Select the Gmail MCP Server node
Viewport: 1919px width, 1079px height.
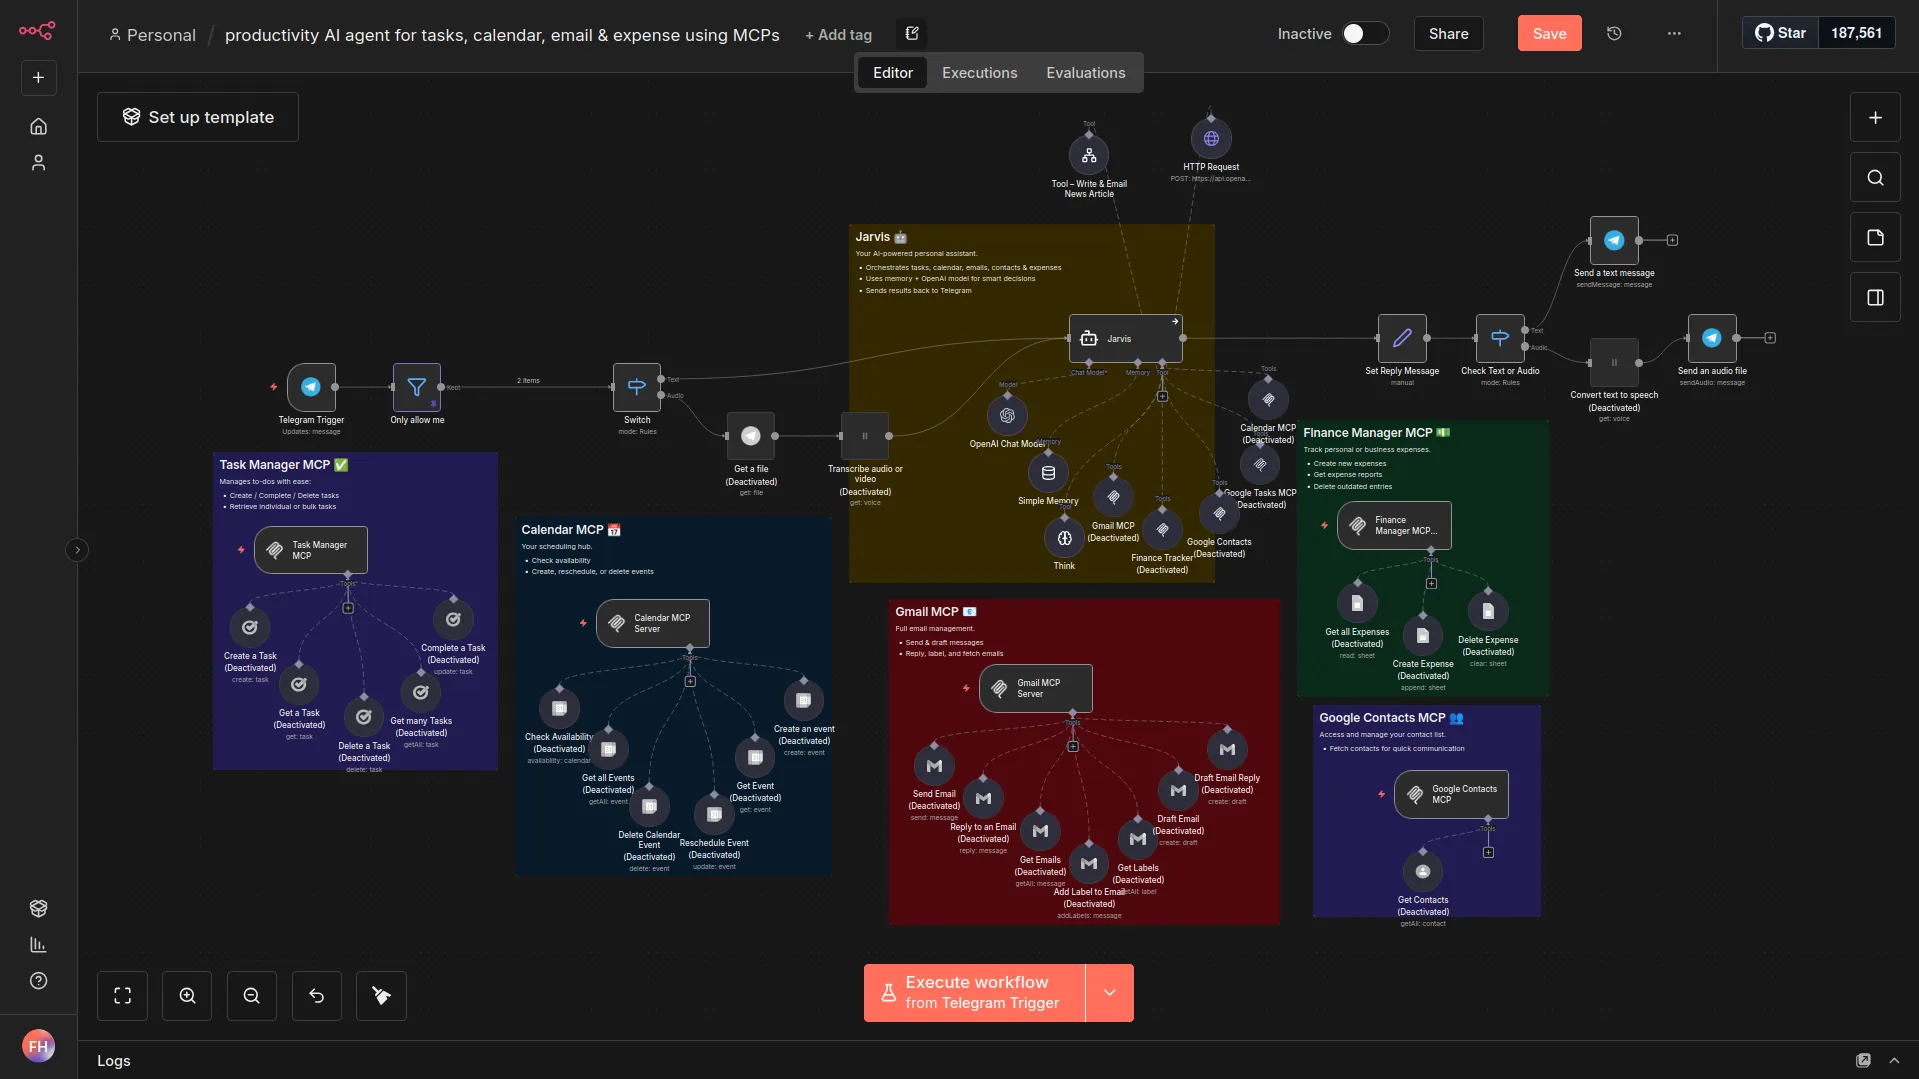(1036, 688)
